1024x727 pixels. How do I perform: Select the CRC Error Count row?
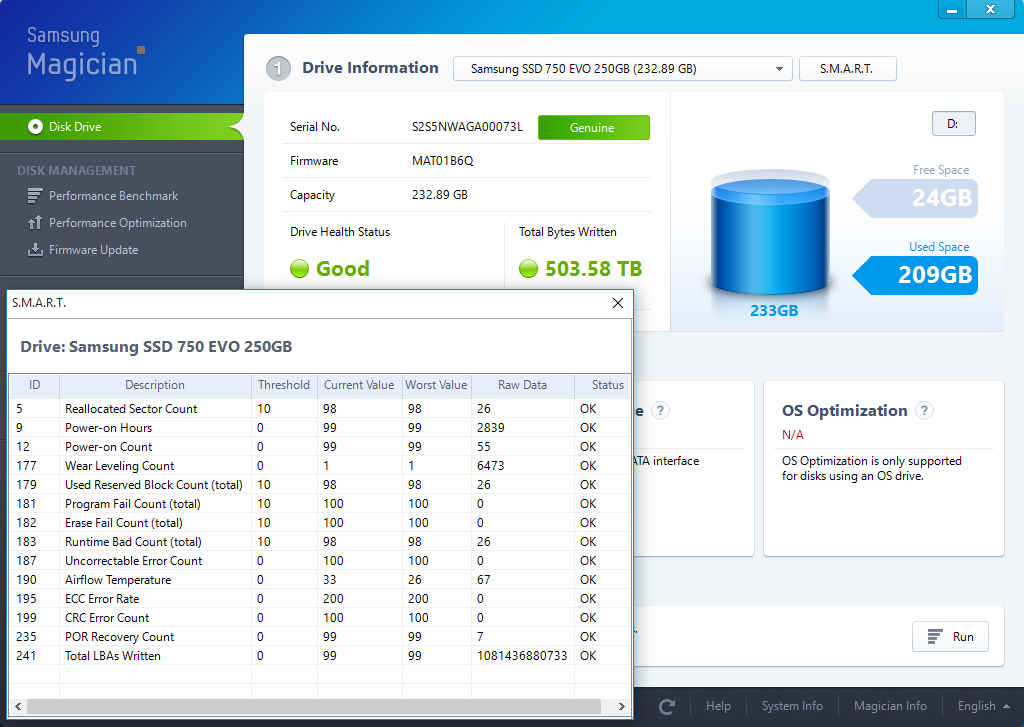tap(320, 617)
